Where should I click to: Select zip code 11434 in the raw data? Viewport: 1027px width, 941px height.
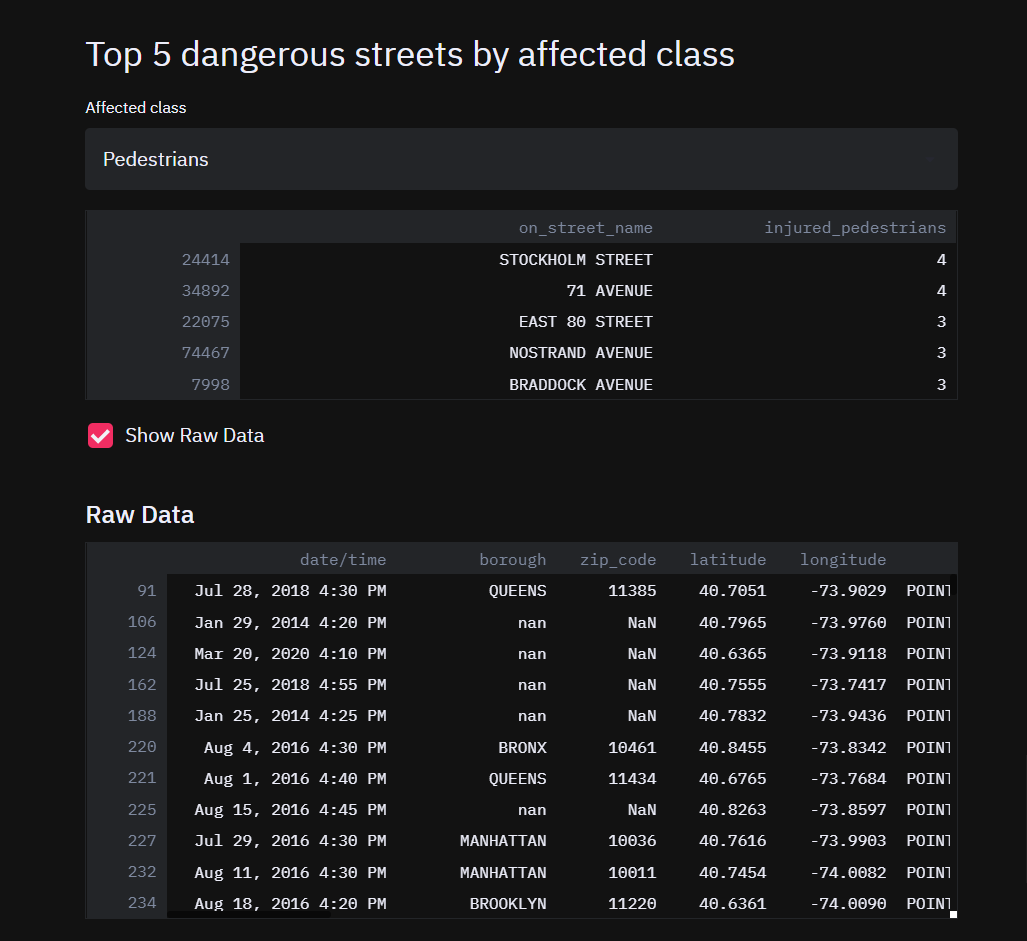[631, 778]
